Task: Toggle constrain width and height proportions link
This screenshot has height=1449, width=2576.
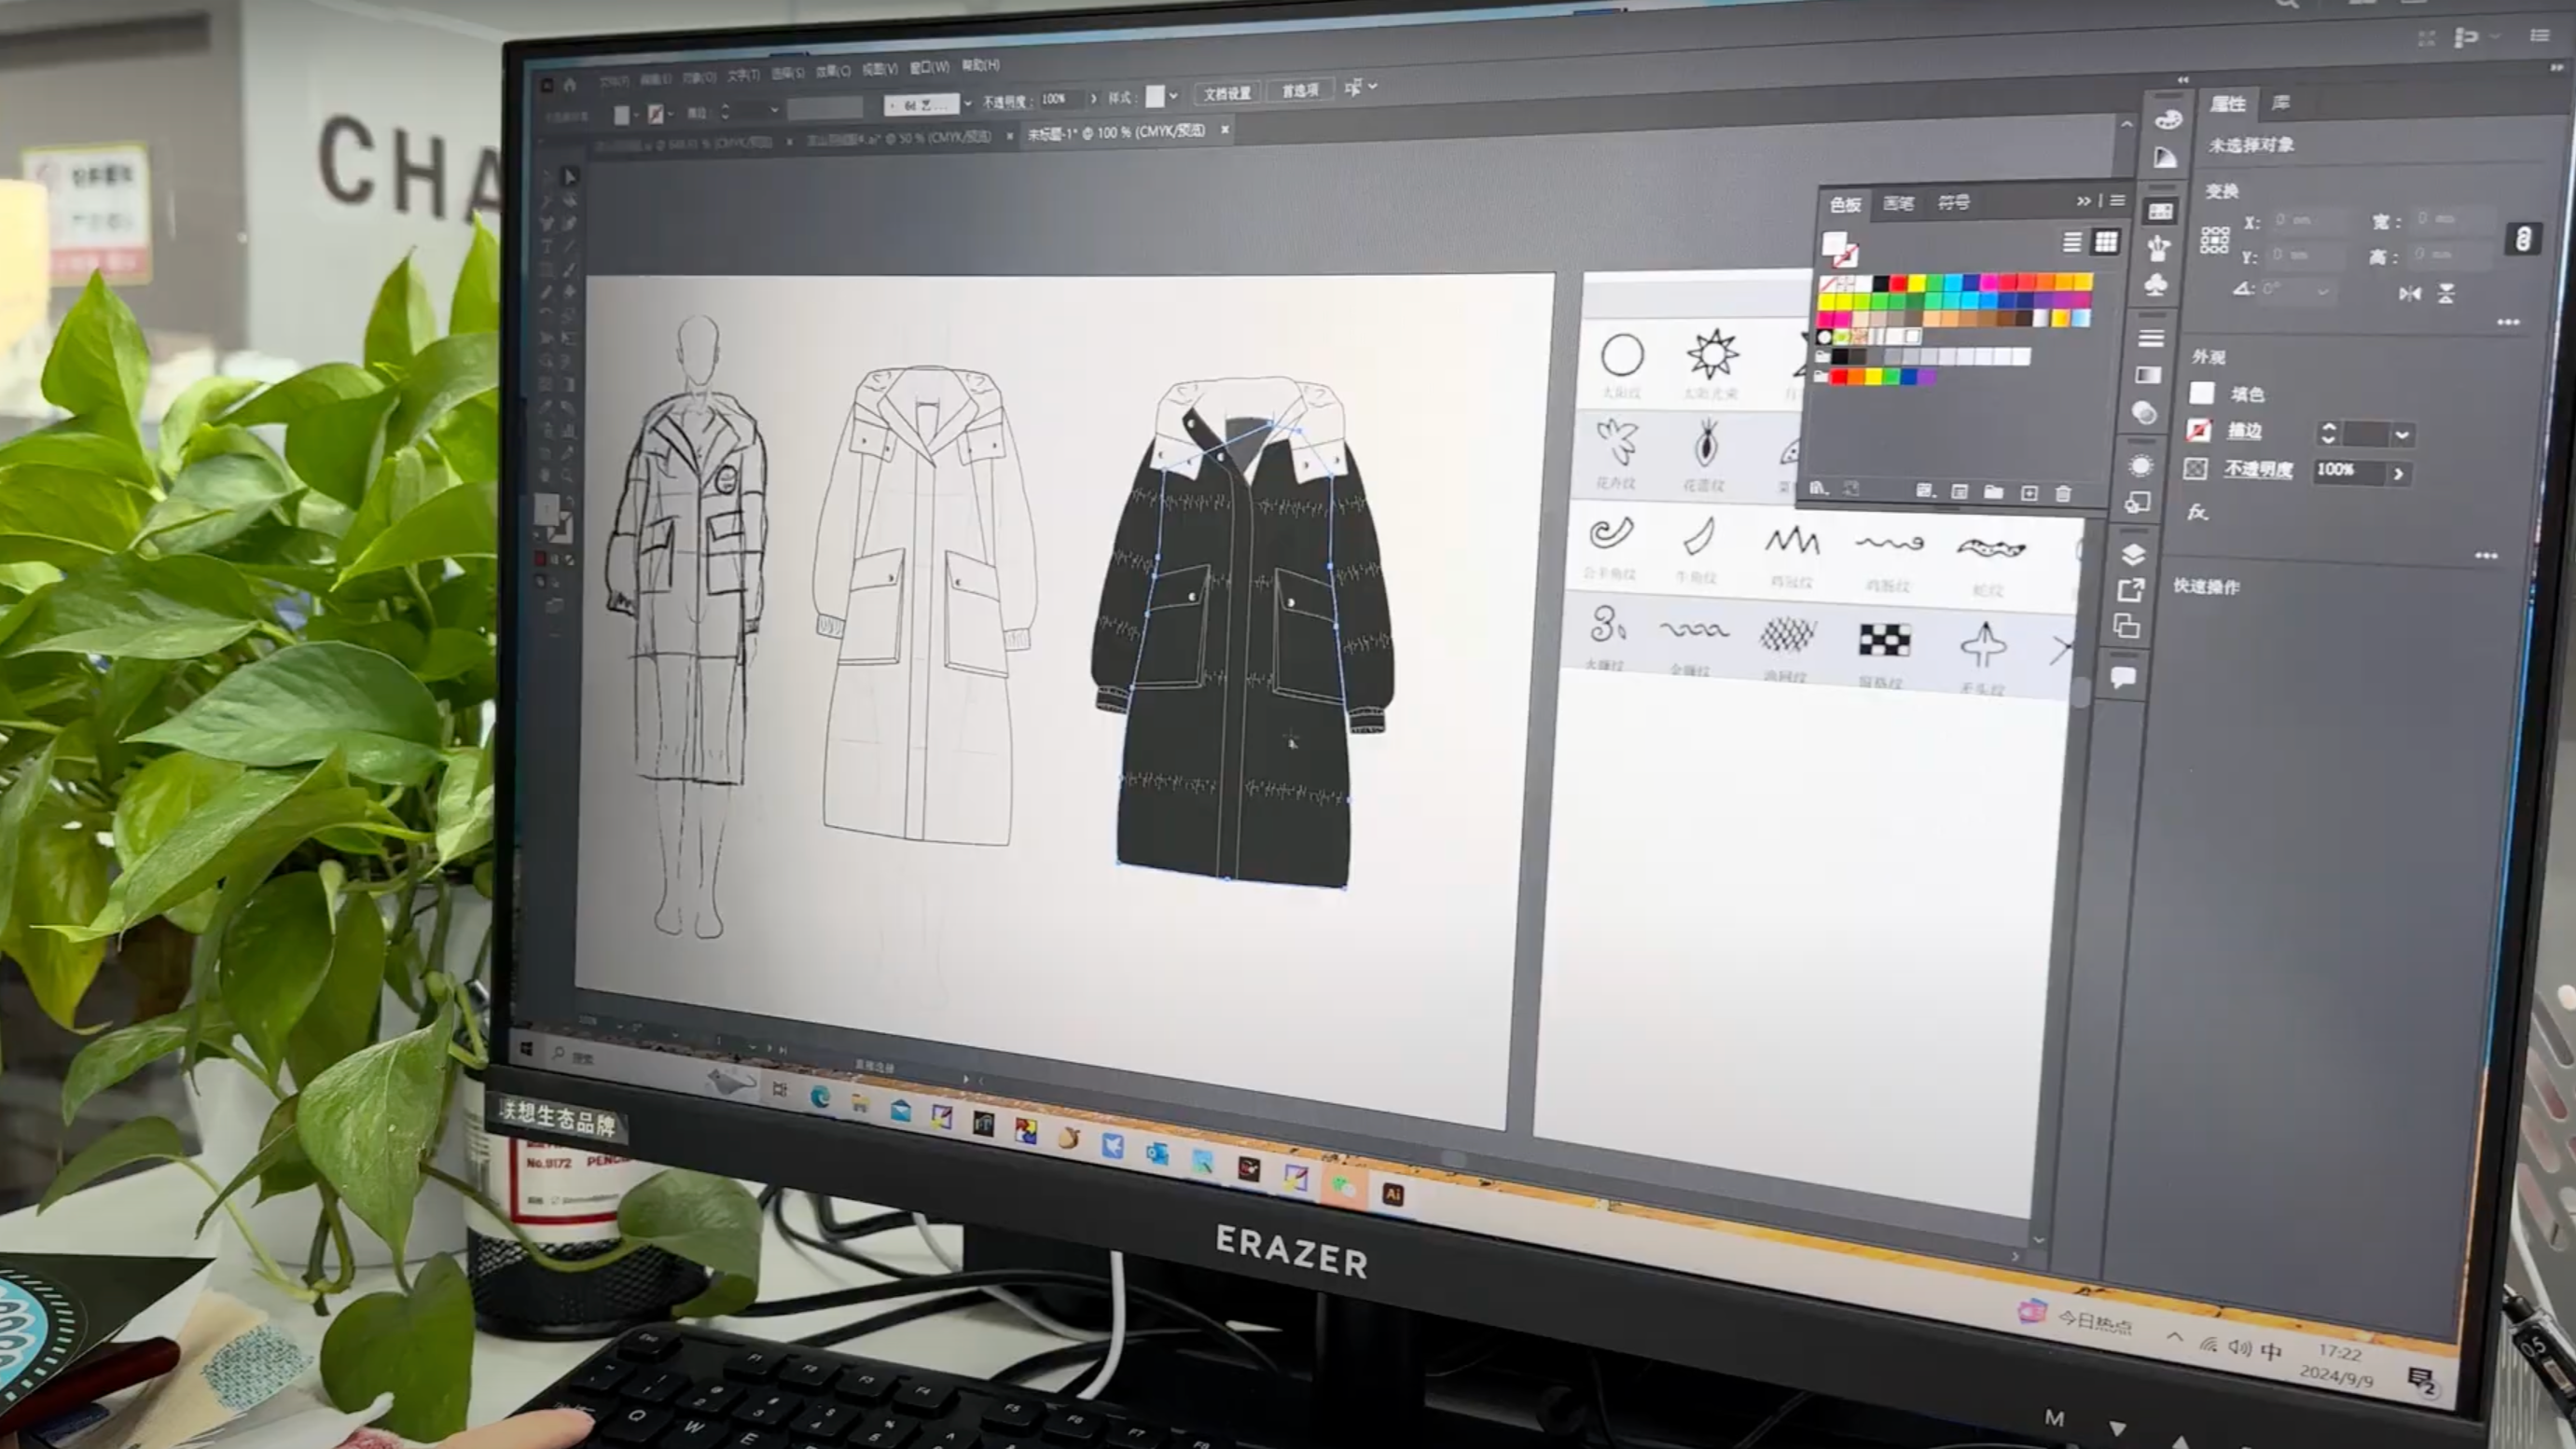Action: (2523, 240)
